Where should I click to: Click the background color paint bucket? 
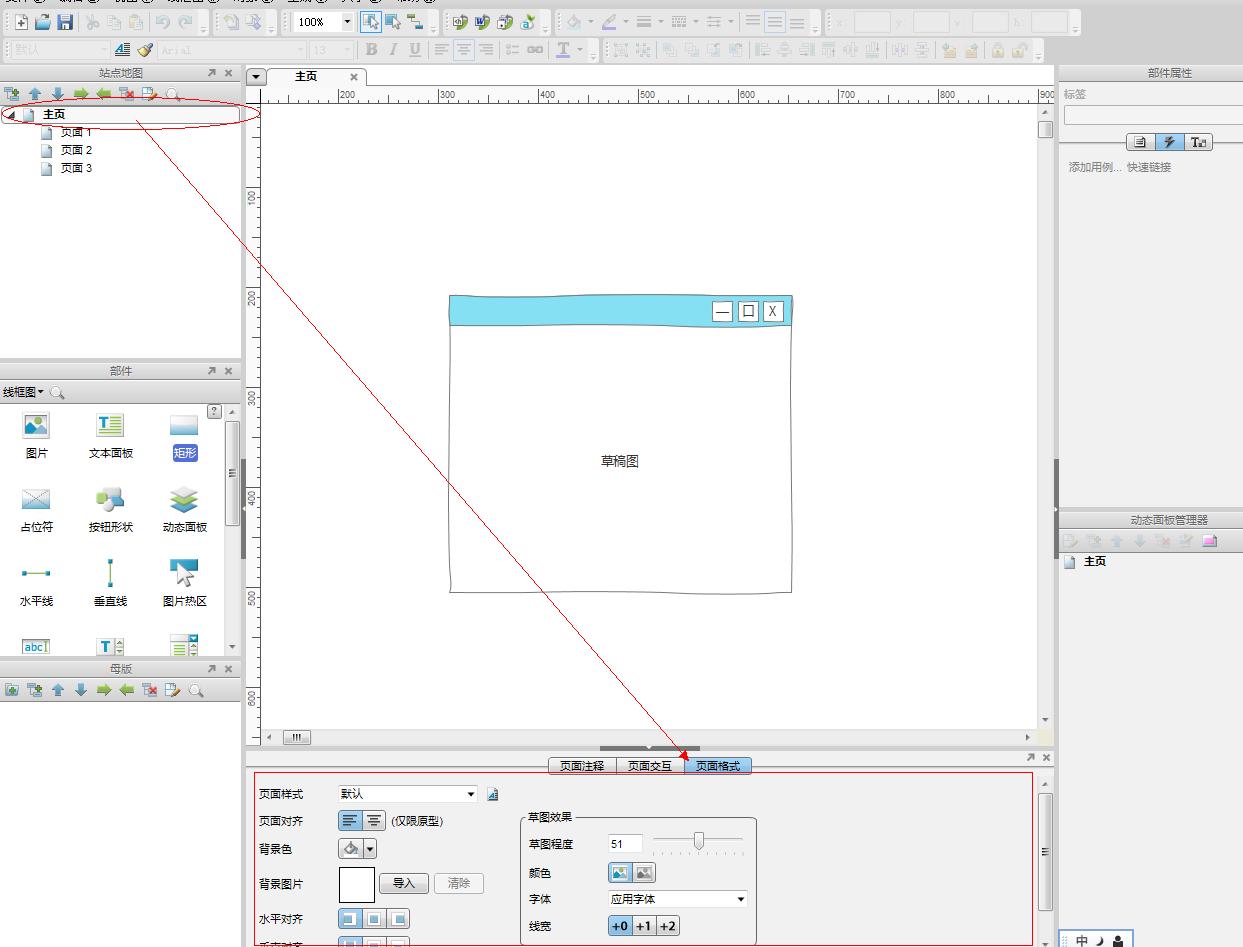coord(351,849)
